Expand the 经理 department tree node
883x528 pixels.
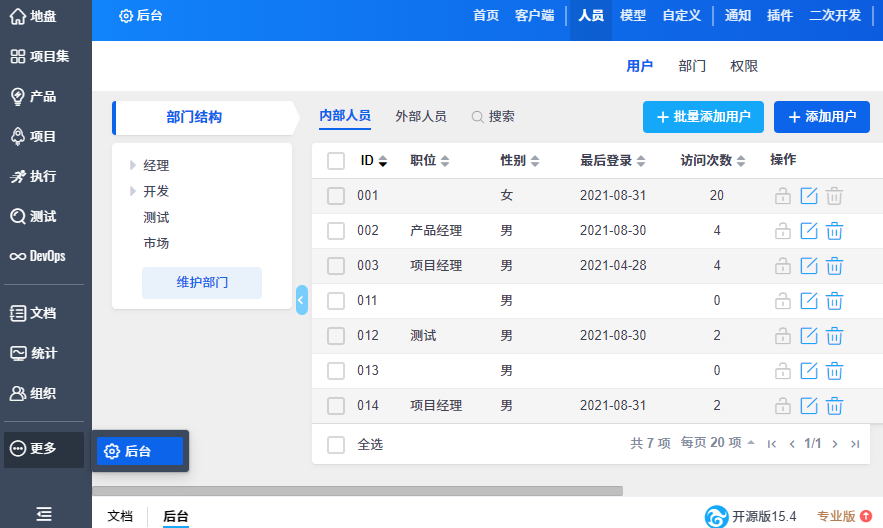coord(132,166)
